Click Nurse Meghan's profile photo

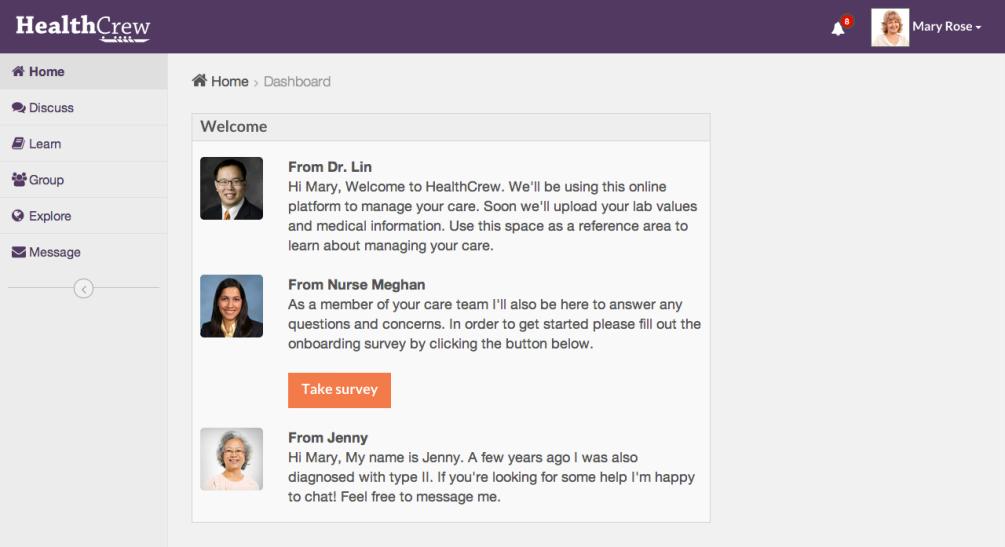tap(231, 306)
